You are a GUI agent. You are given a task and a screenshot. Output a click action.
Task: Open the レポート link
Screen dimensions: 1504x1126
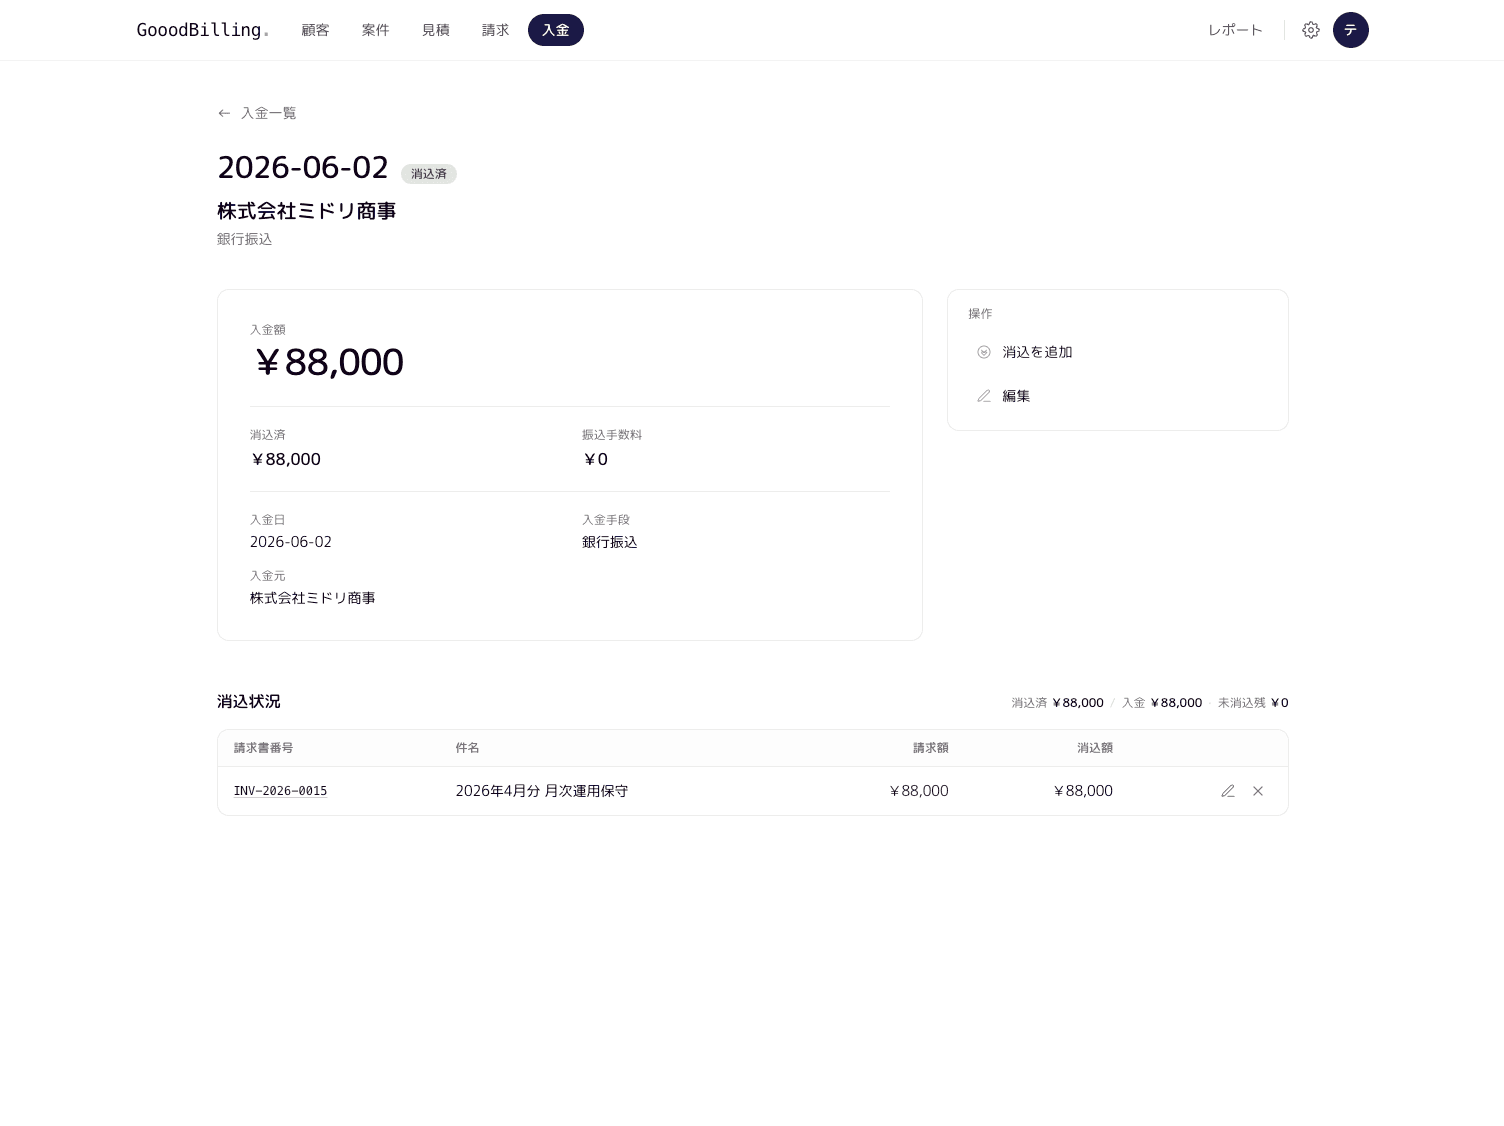tap(1235, 30)
